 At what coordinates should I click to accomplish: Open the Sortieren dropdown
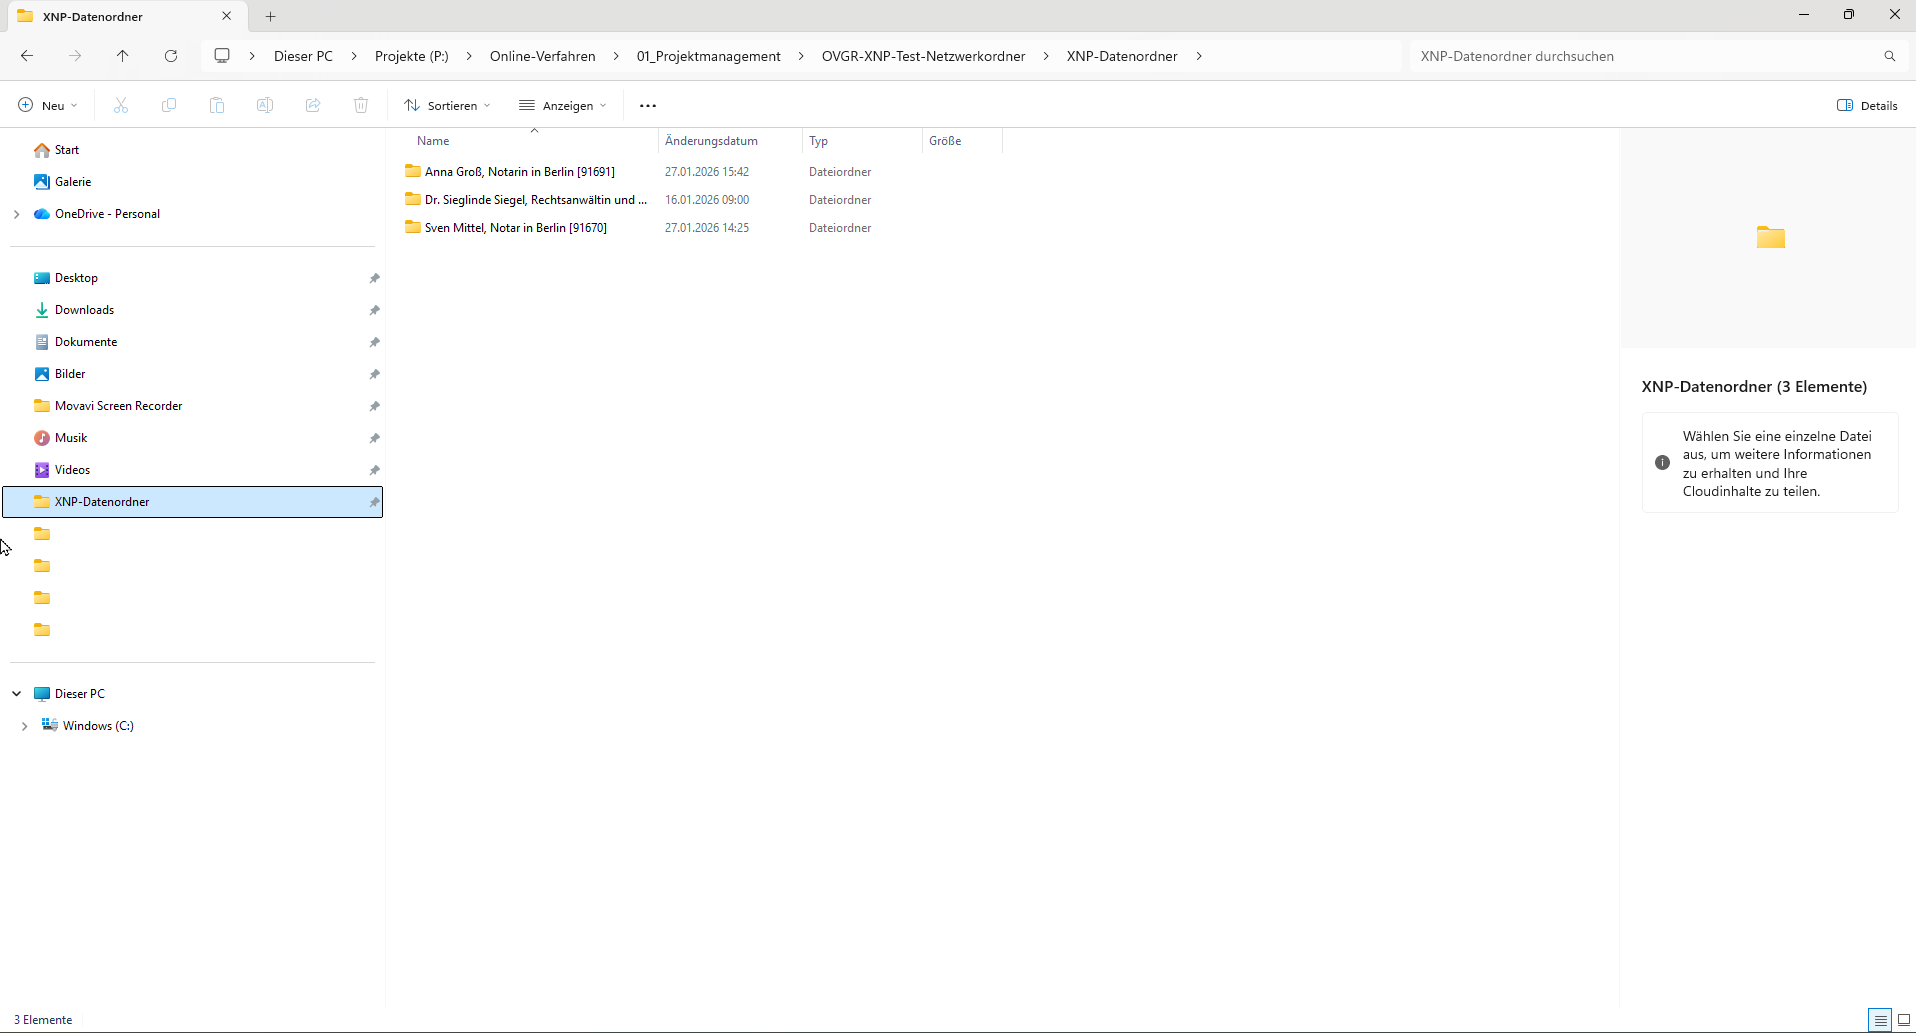[448, 106]
